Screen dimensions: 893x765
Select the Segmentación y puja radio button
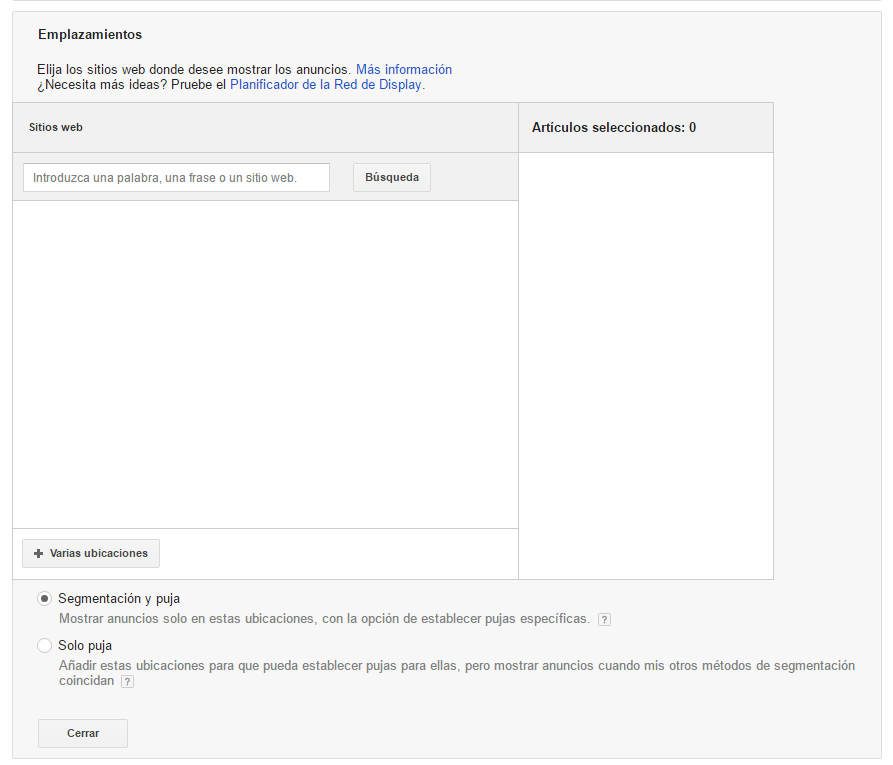(44, 598)
